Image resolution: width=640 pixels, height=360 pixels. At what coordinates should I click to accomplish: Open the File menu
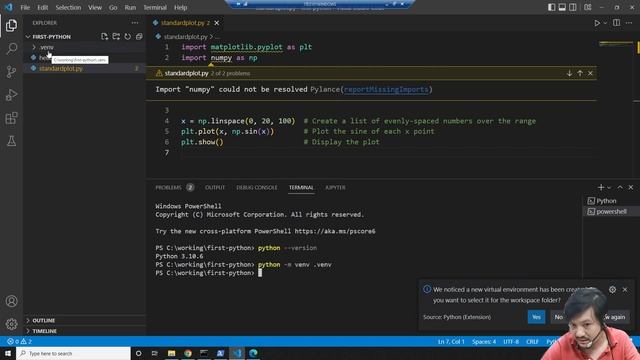[25, 7]
